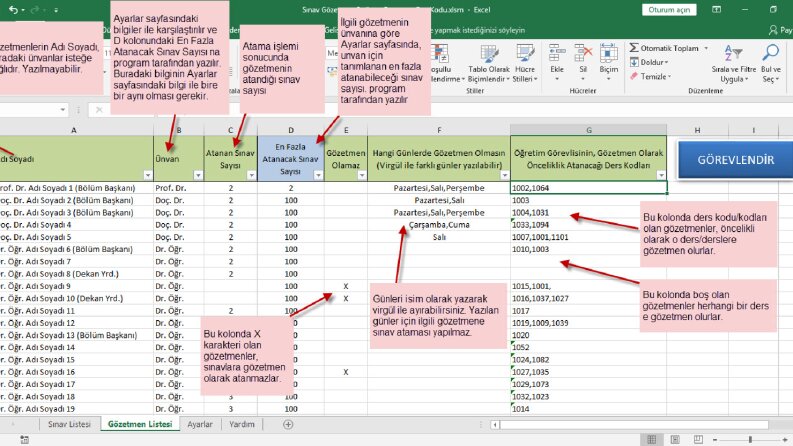Image resolution: width=793 pixels, height=446 pixels.
Task: Switch to Page Break Preview view button
Action: click(x=698, y=439)
